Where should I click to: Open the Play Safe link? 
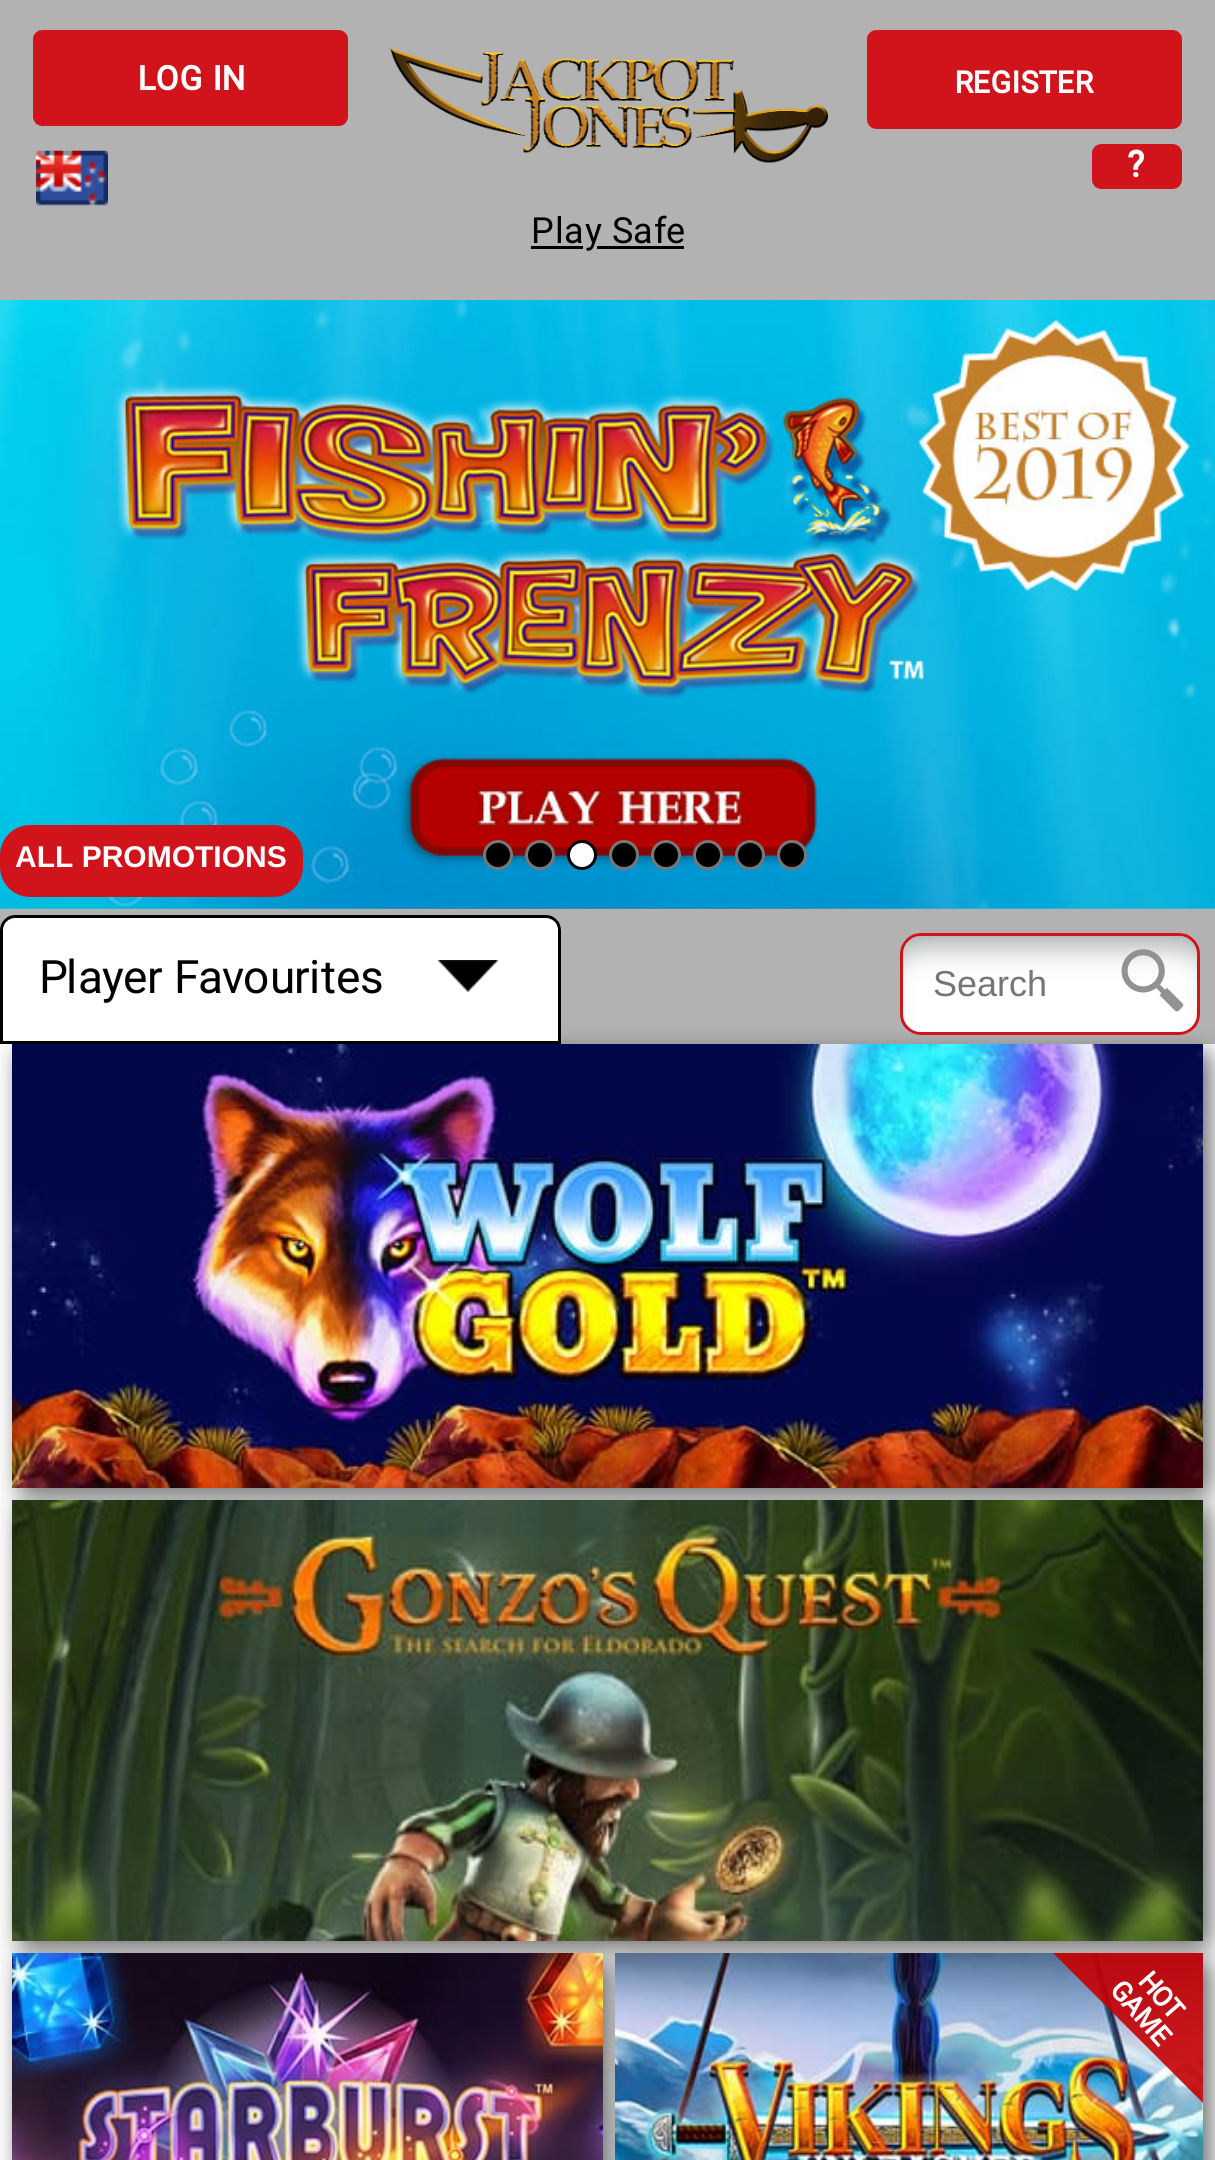(608, 231)
